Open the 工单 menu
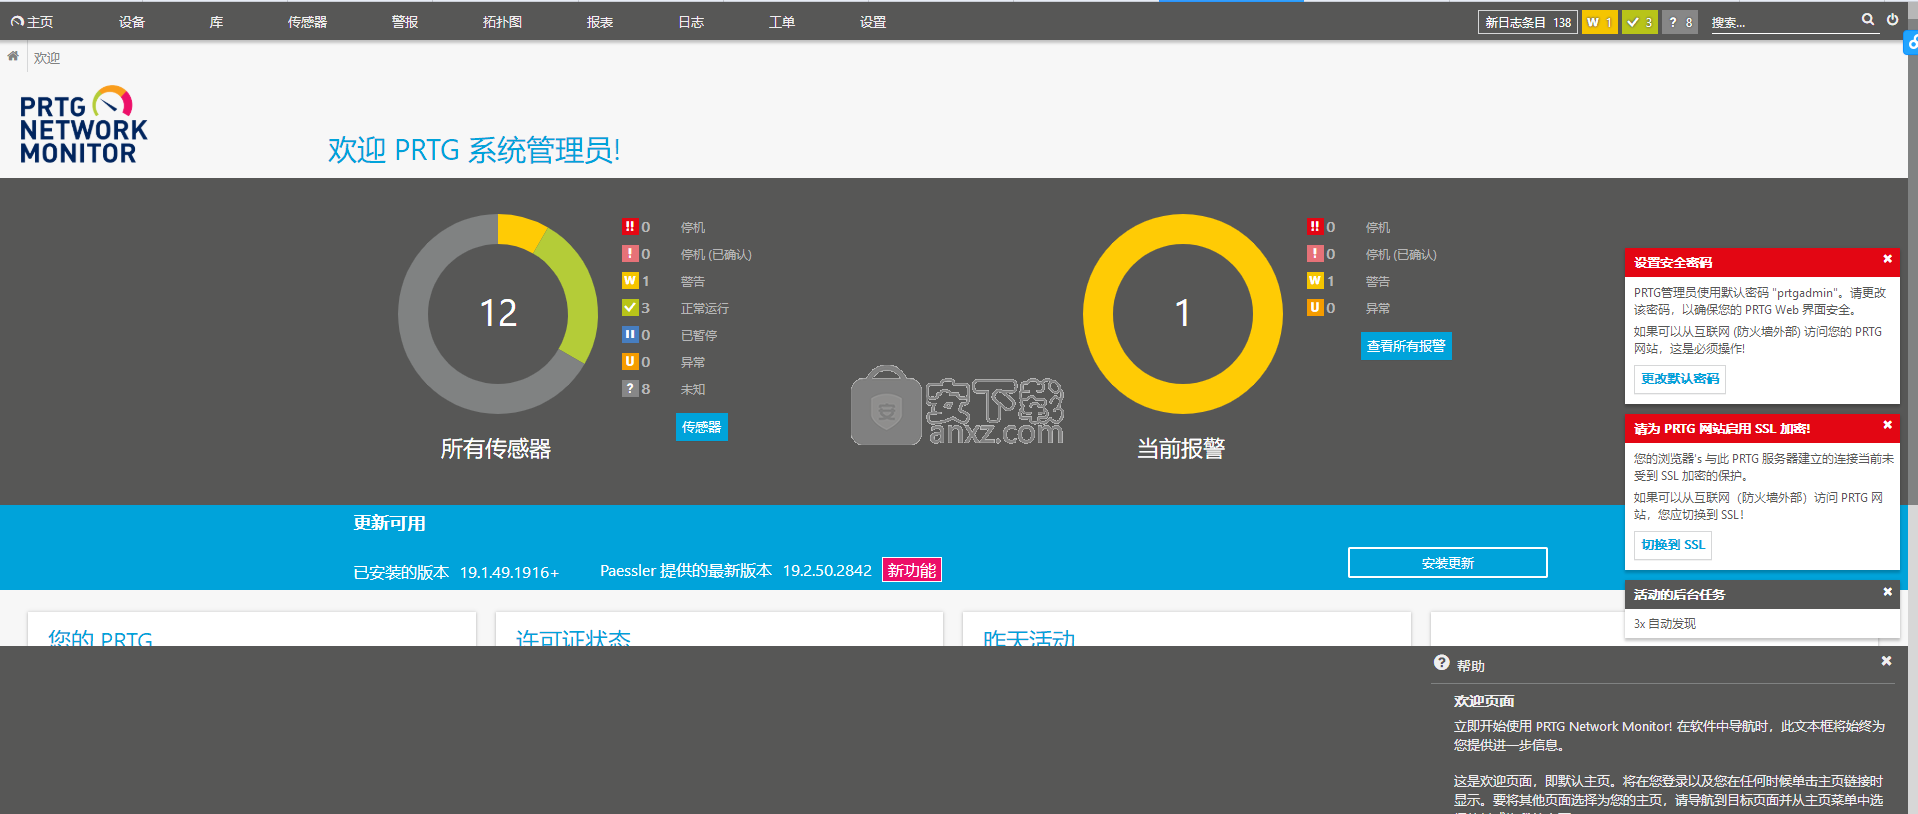Screen dimensions: 1918x814 pos(782,22)
